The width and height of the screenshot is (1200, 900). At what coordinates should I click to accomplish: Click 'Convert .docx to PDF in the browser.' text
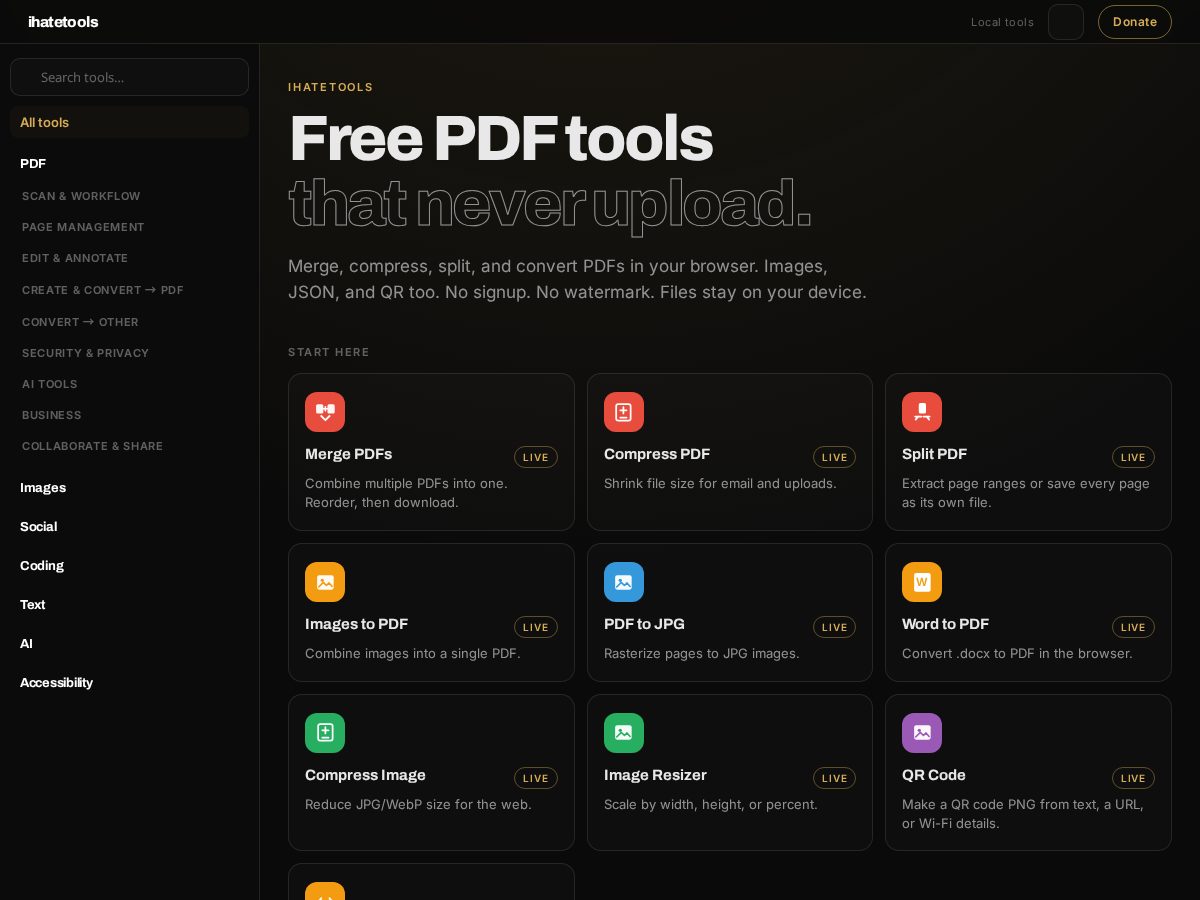click(x=1017, y=653)
